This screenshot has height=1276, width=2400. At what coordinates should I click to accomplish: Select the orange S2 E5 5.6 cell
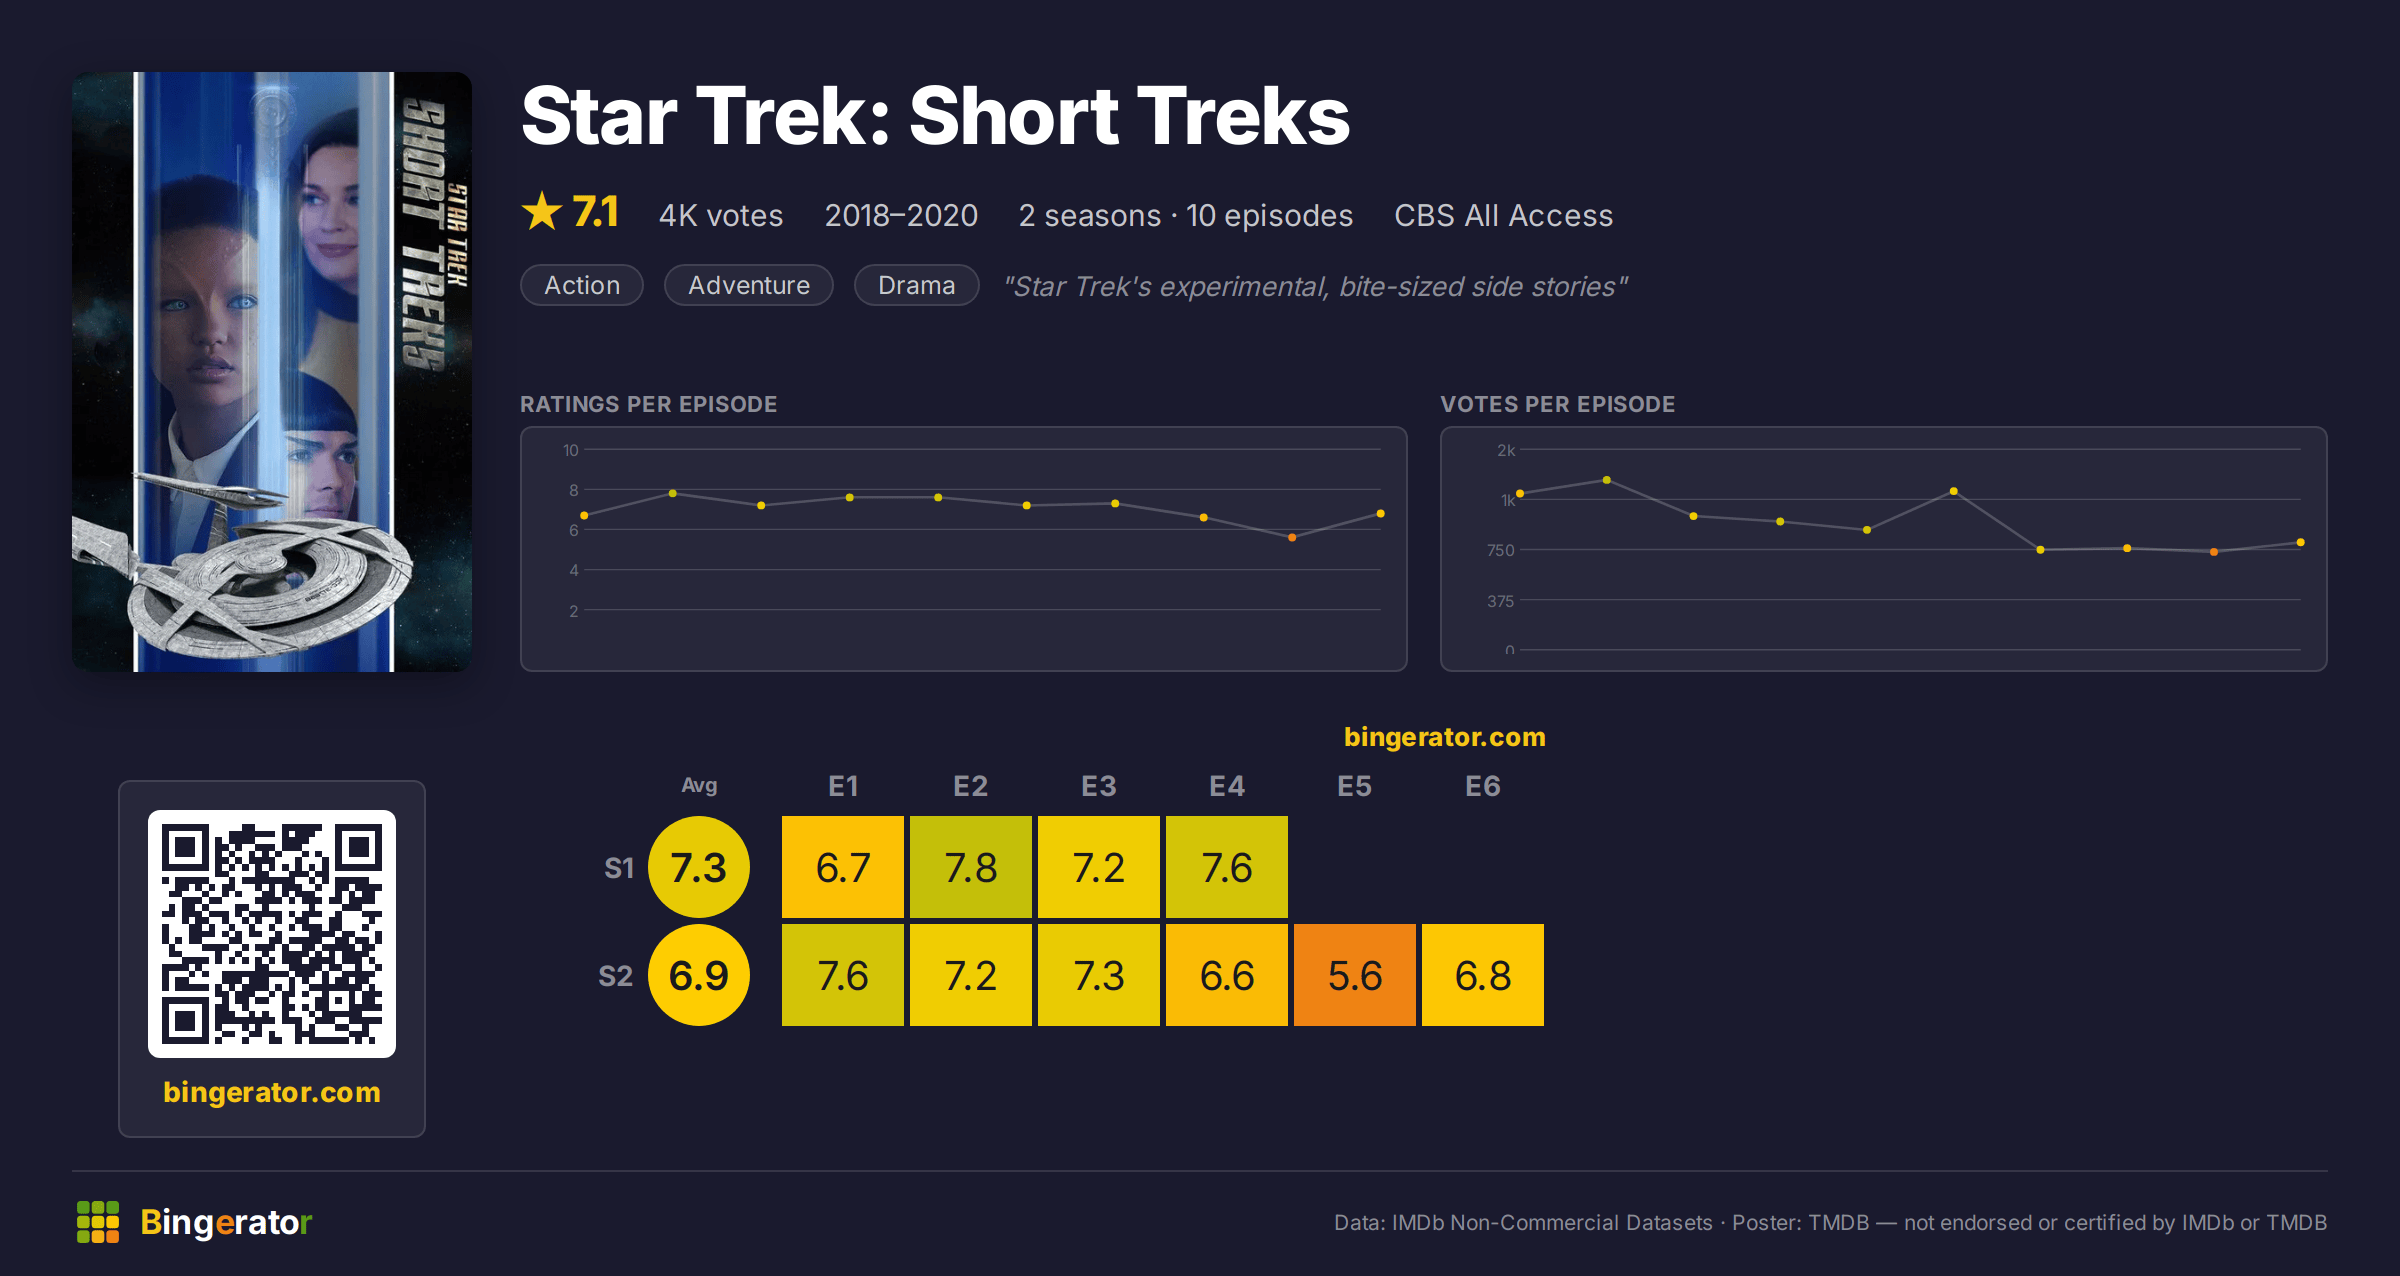coord(1355,975)
